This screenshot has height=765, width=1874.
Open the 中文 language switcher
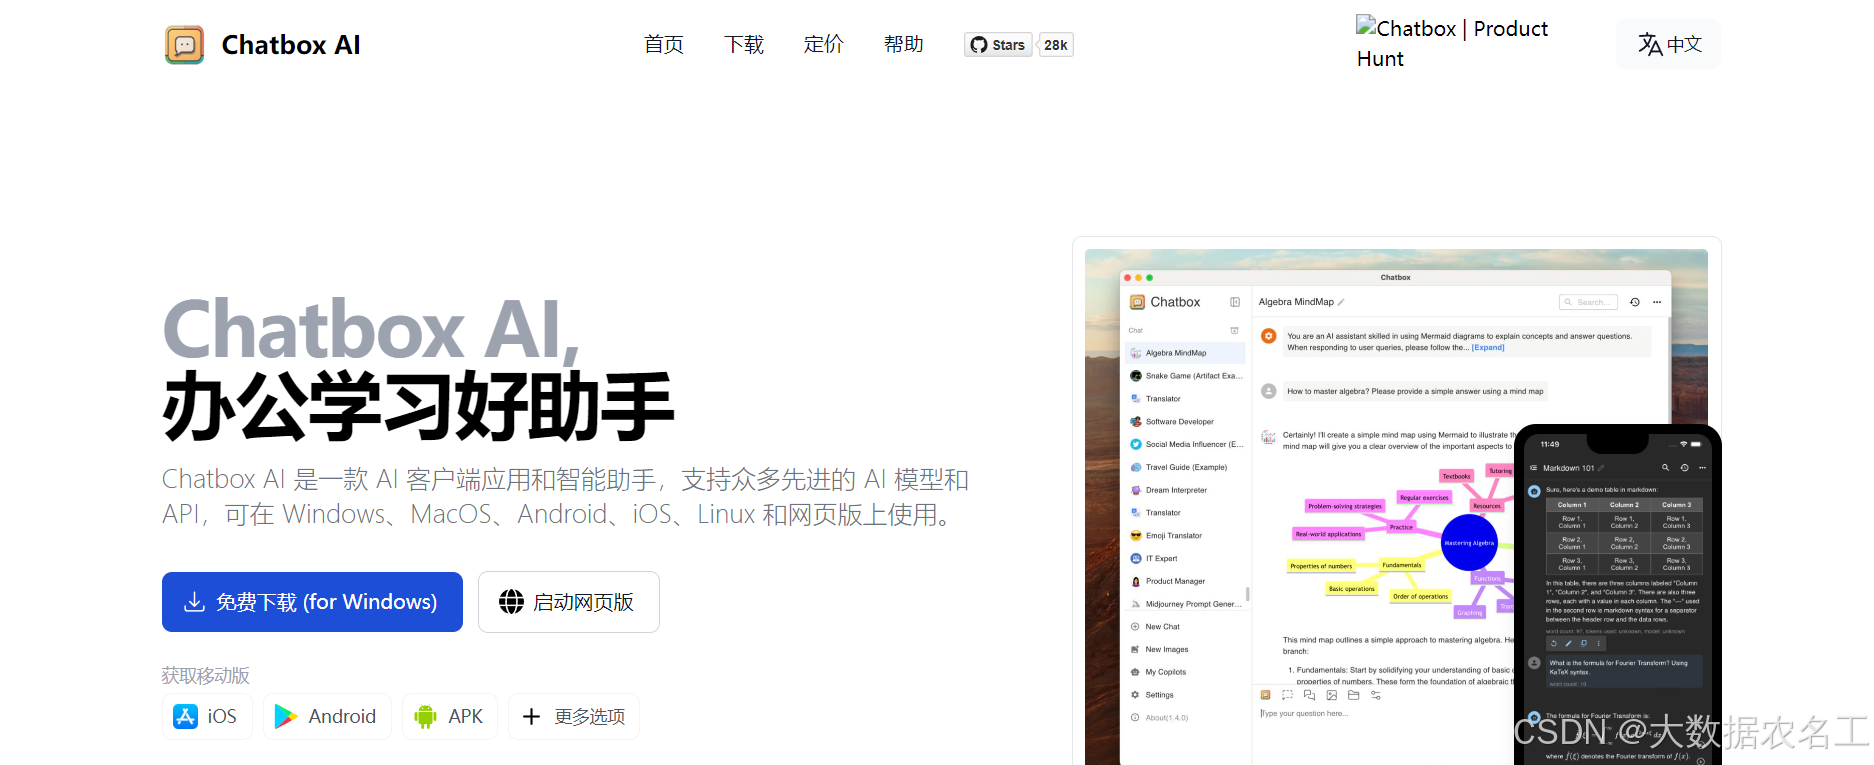1669,44
